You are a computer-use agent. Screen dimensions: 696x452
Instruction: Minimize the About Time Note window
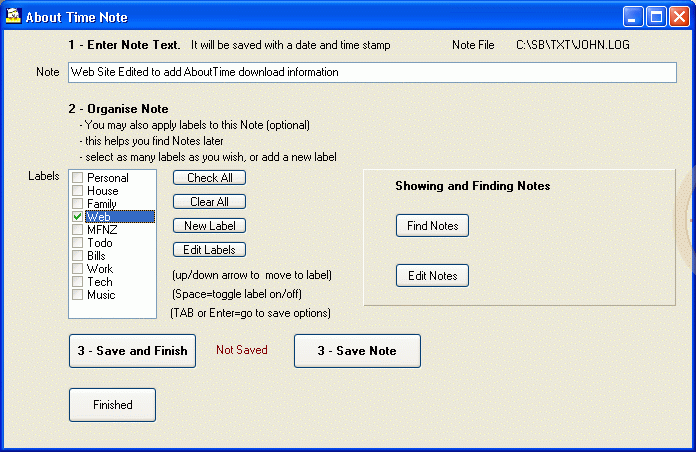pos(633,17)
